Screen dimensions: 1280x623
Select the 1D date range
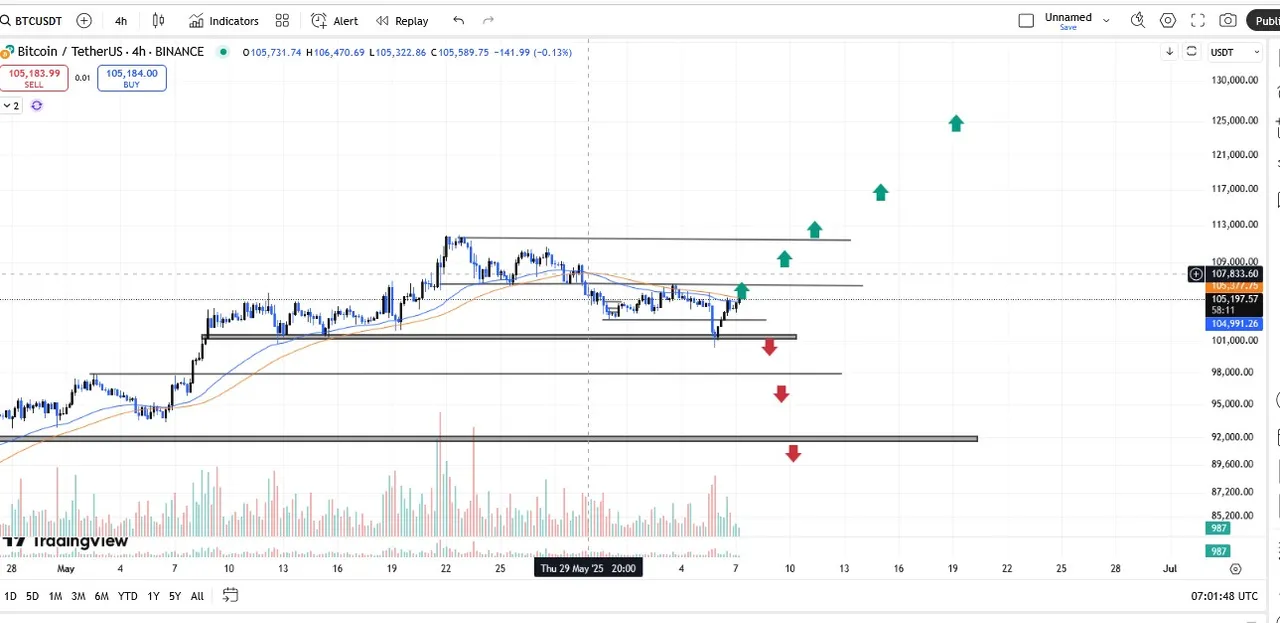point(11,596)
